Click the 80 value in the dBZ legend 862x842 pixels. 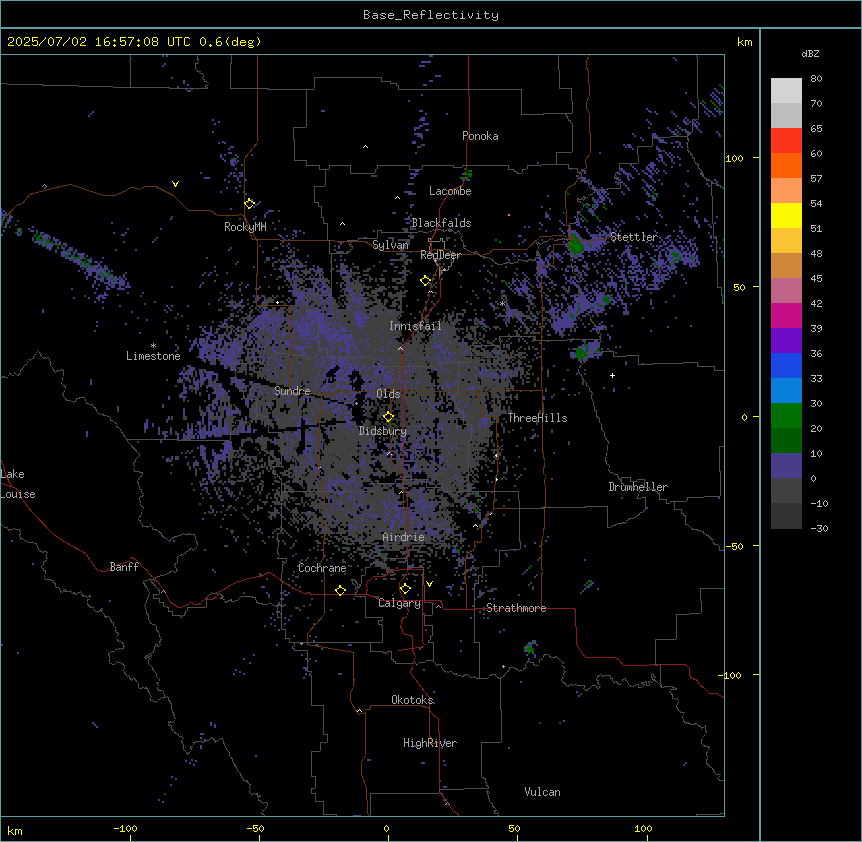(x=816, y=79)
